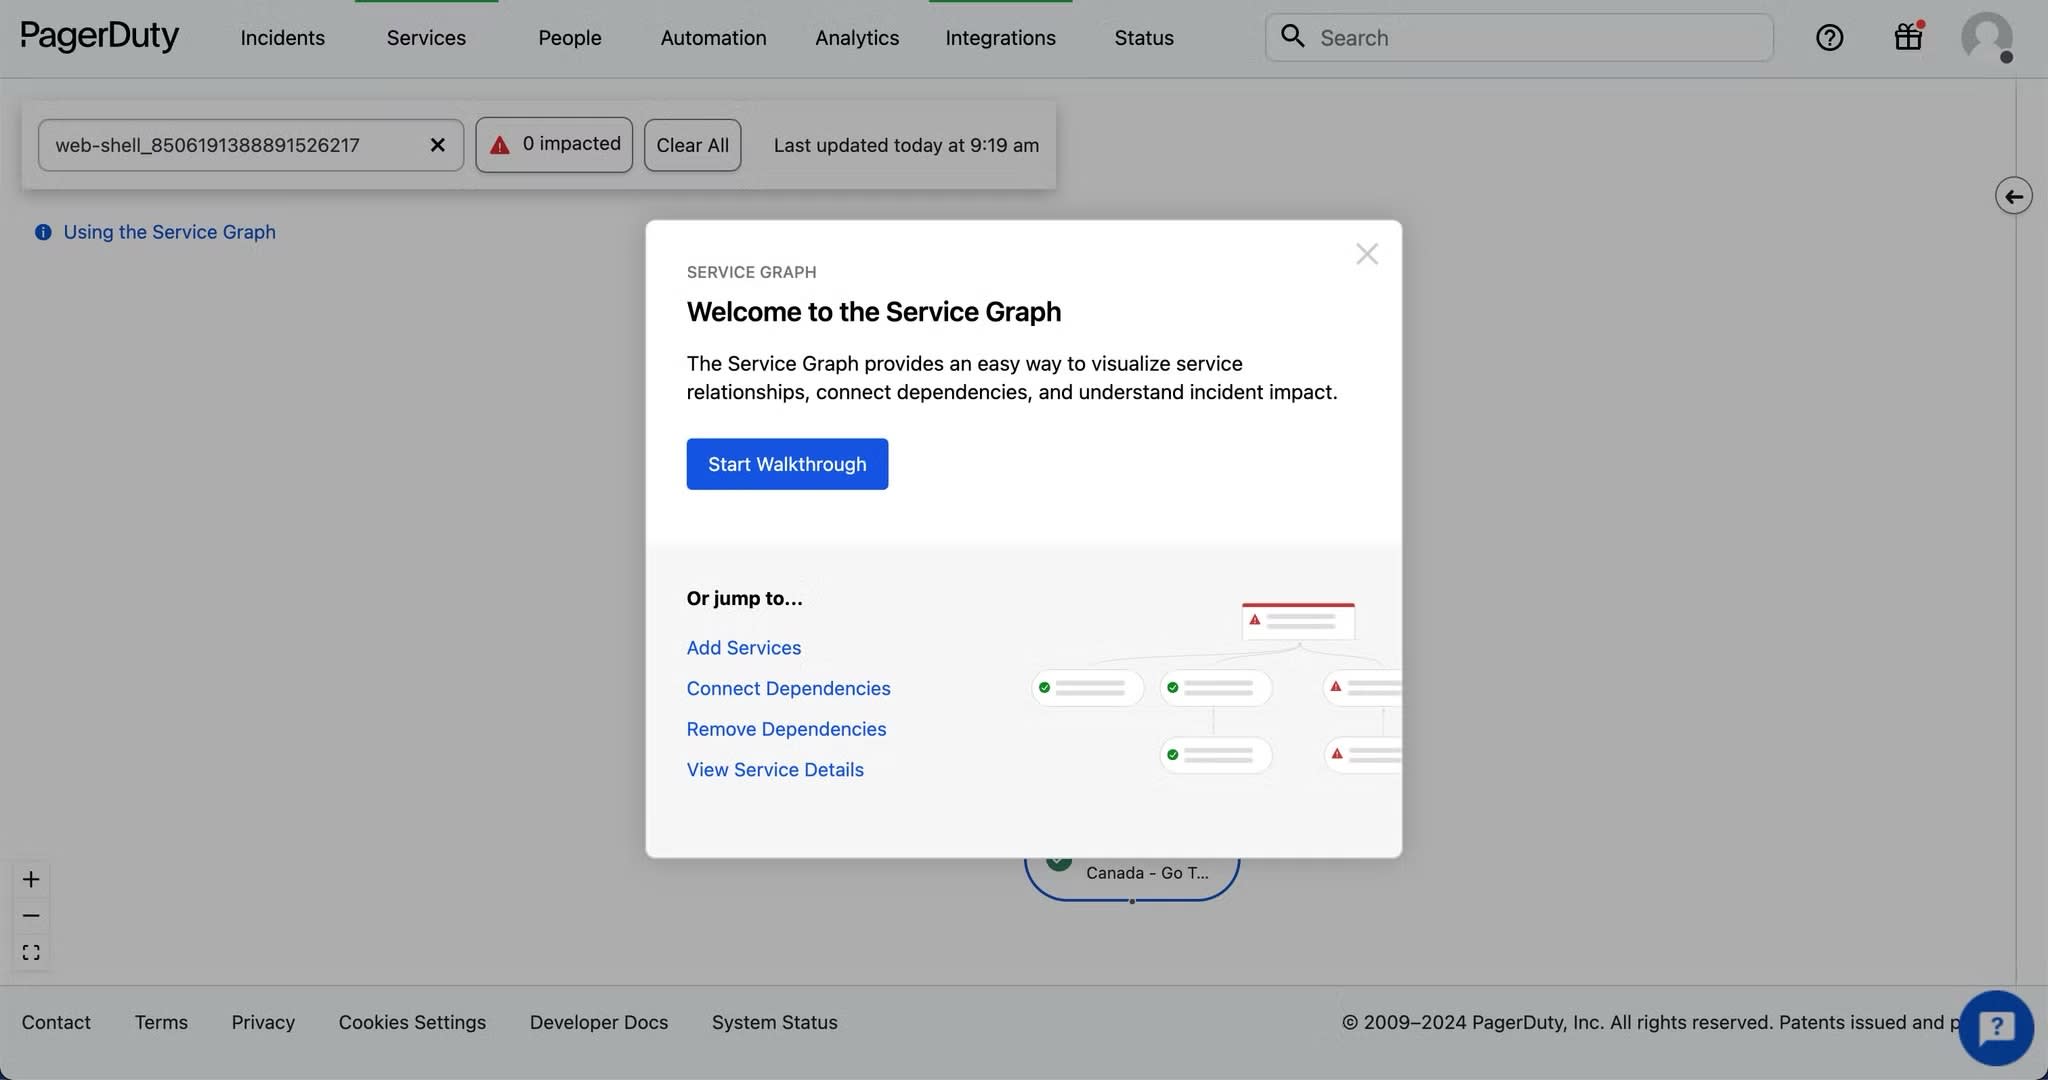Open the support chat bubble
2048x1080 pixels.
coord(1996,1027)
